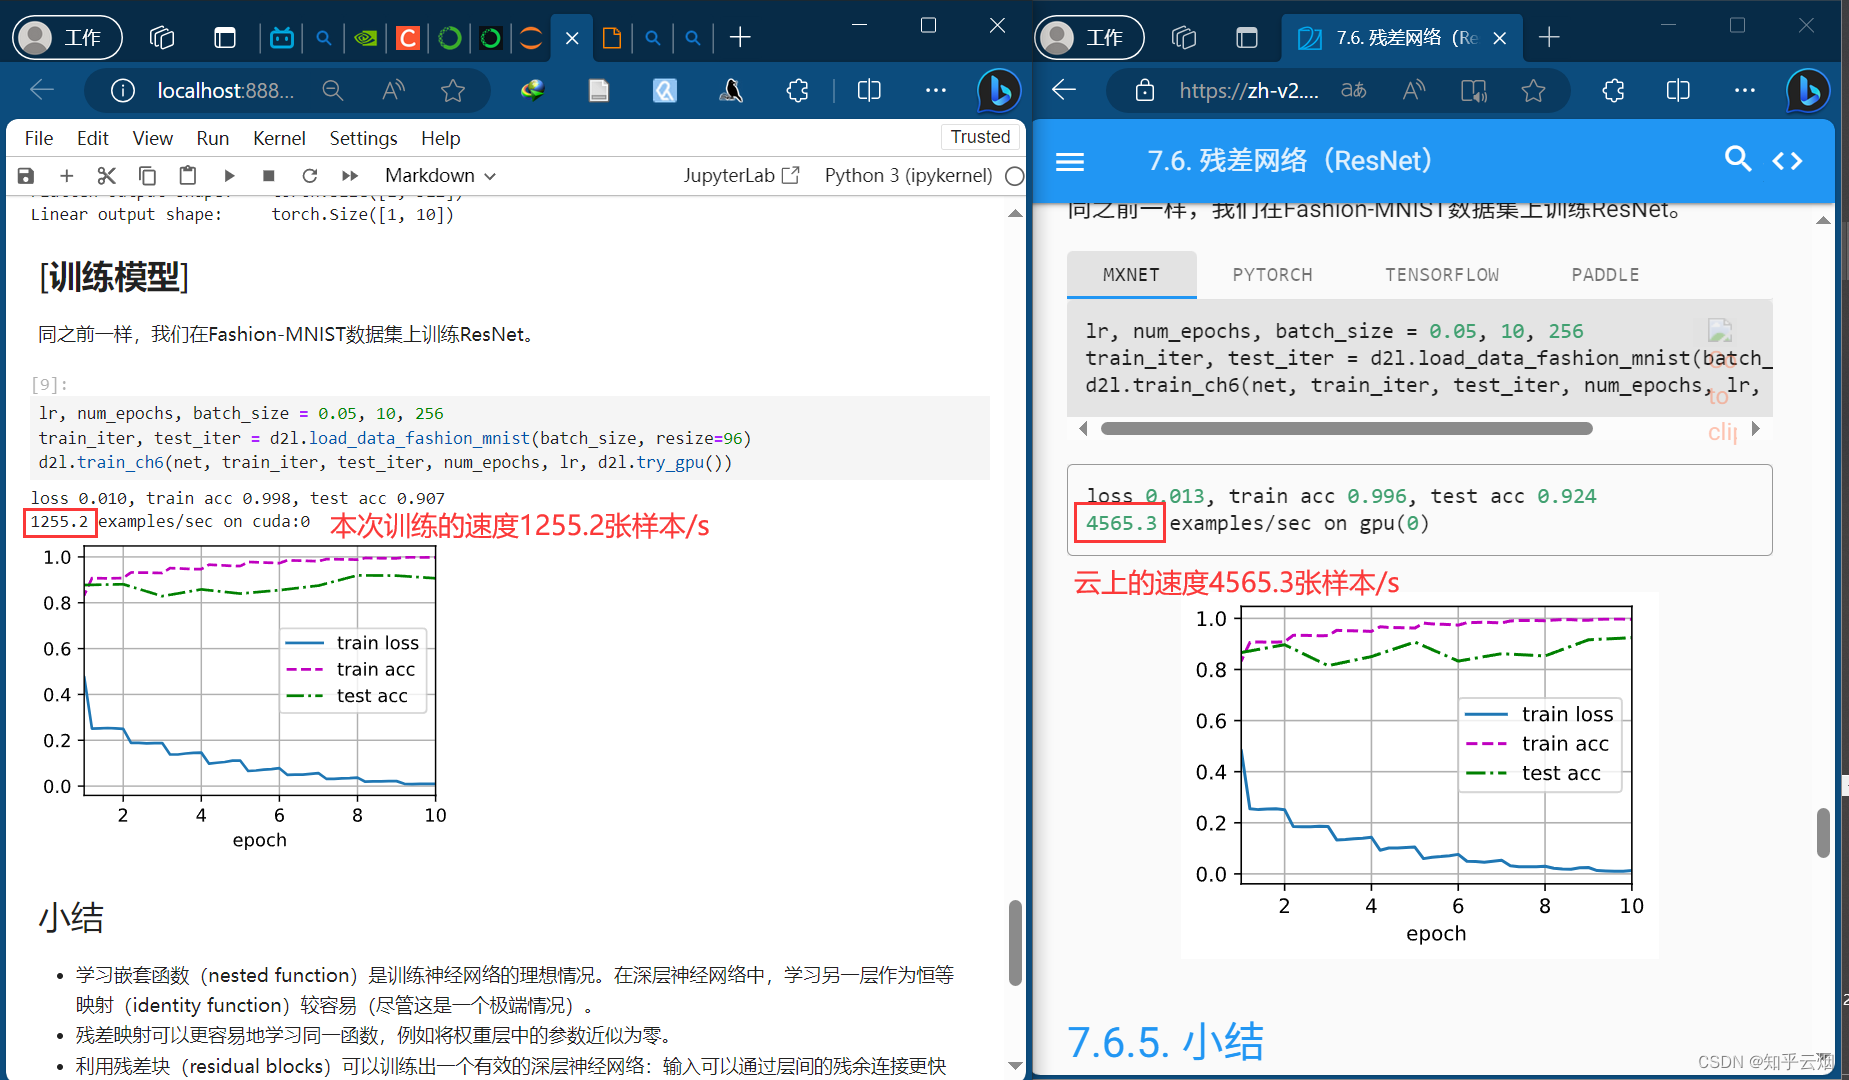Switch to the Bilibili tab in left browser

coord(282,38)
